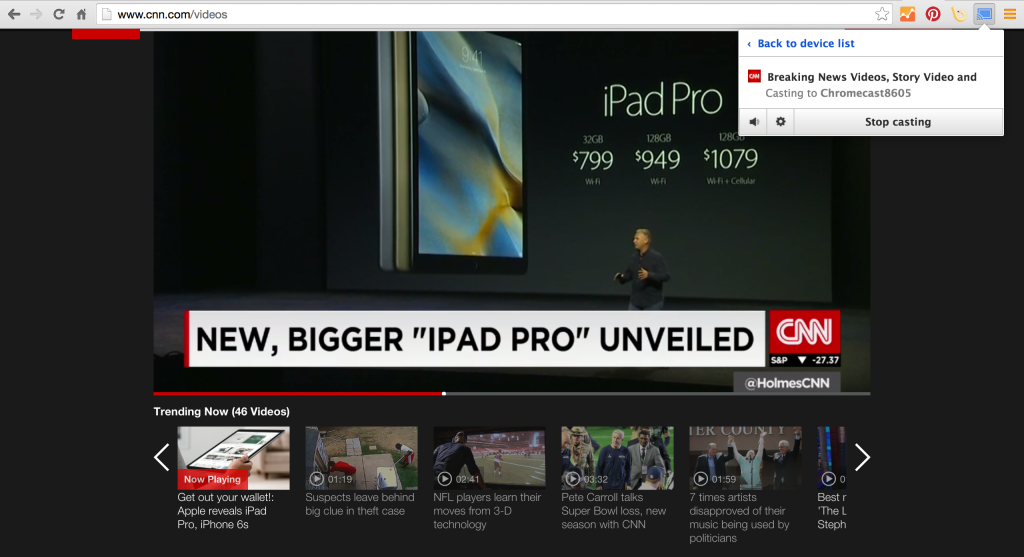
Task: Open '7 times artists disapproved' title link
Action: point(739,518)
